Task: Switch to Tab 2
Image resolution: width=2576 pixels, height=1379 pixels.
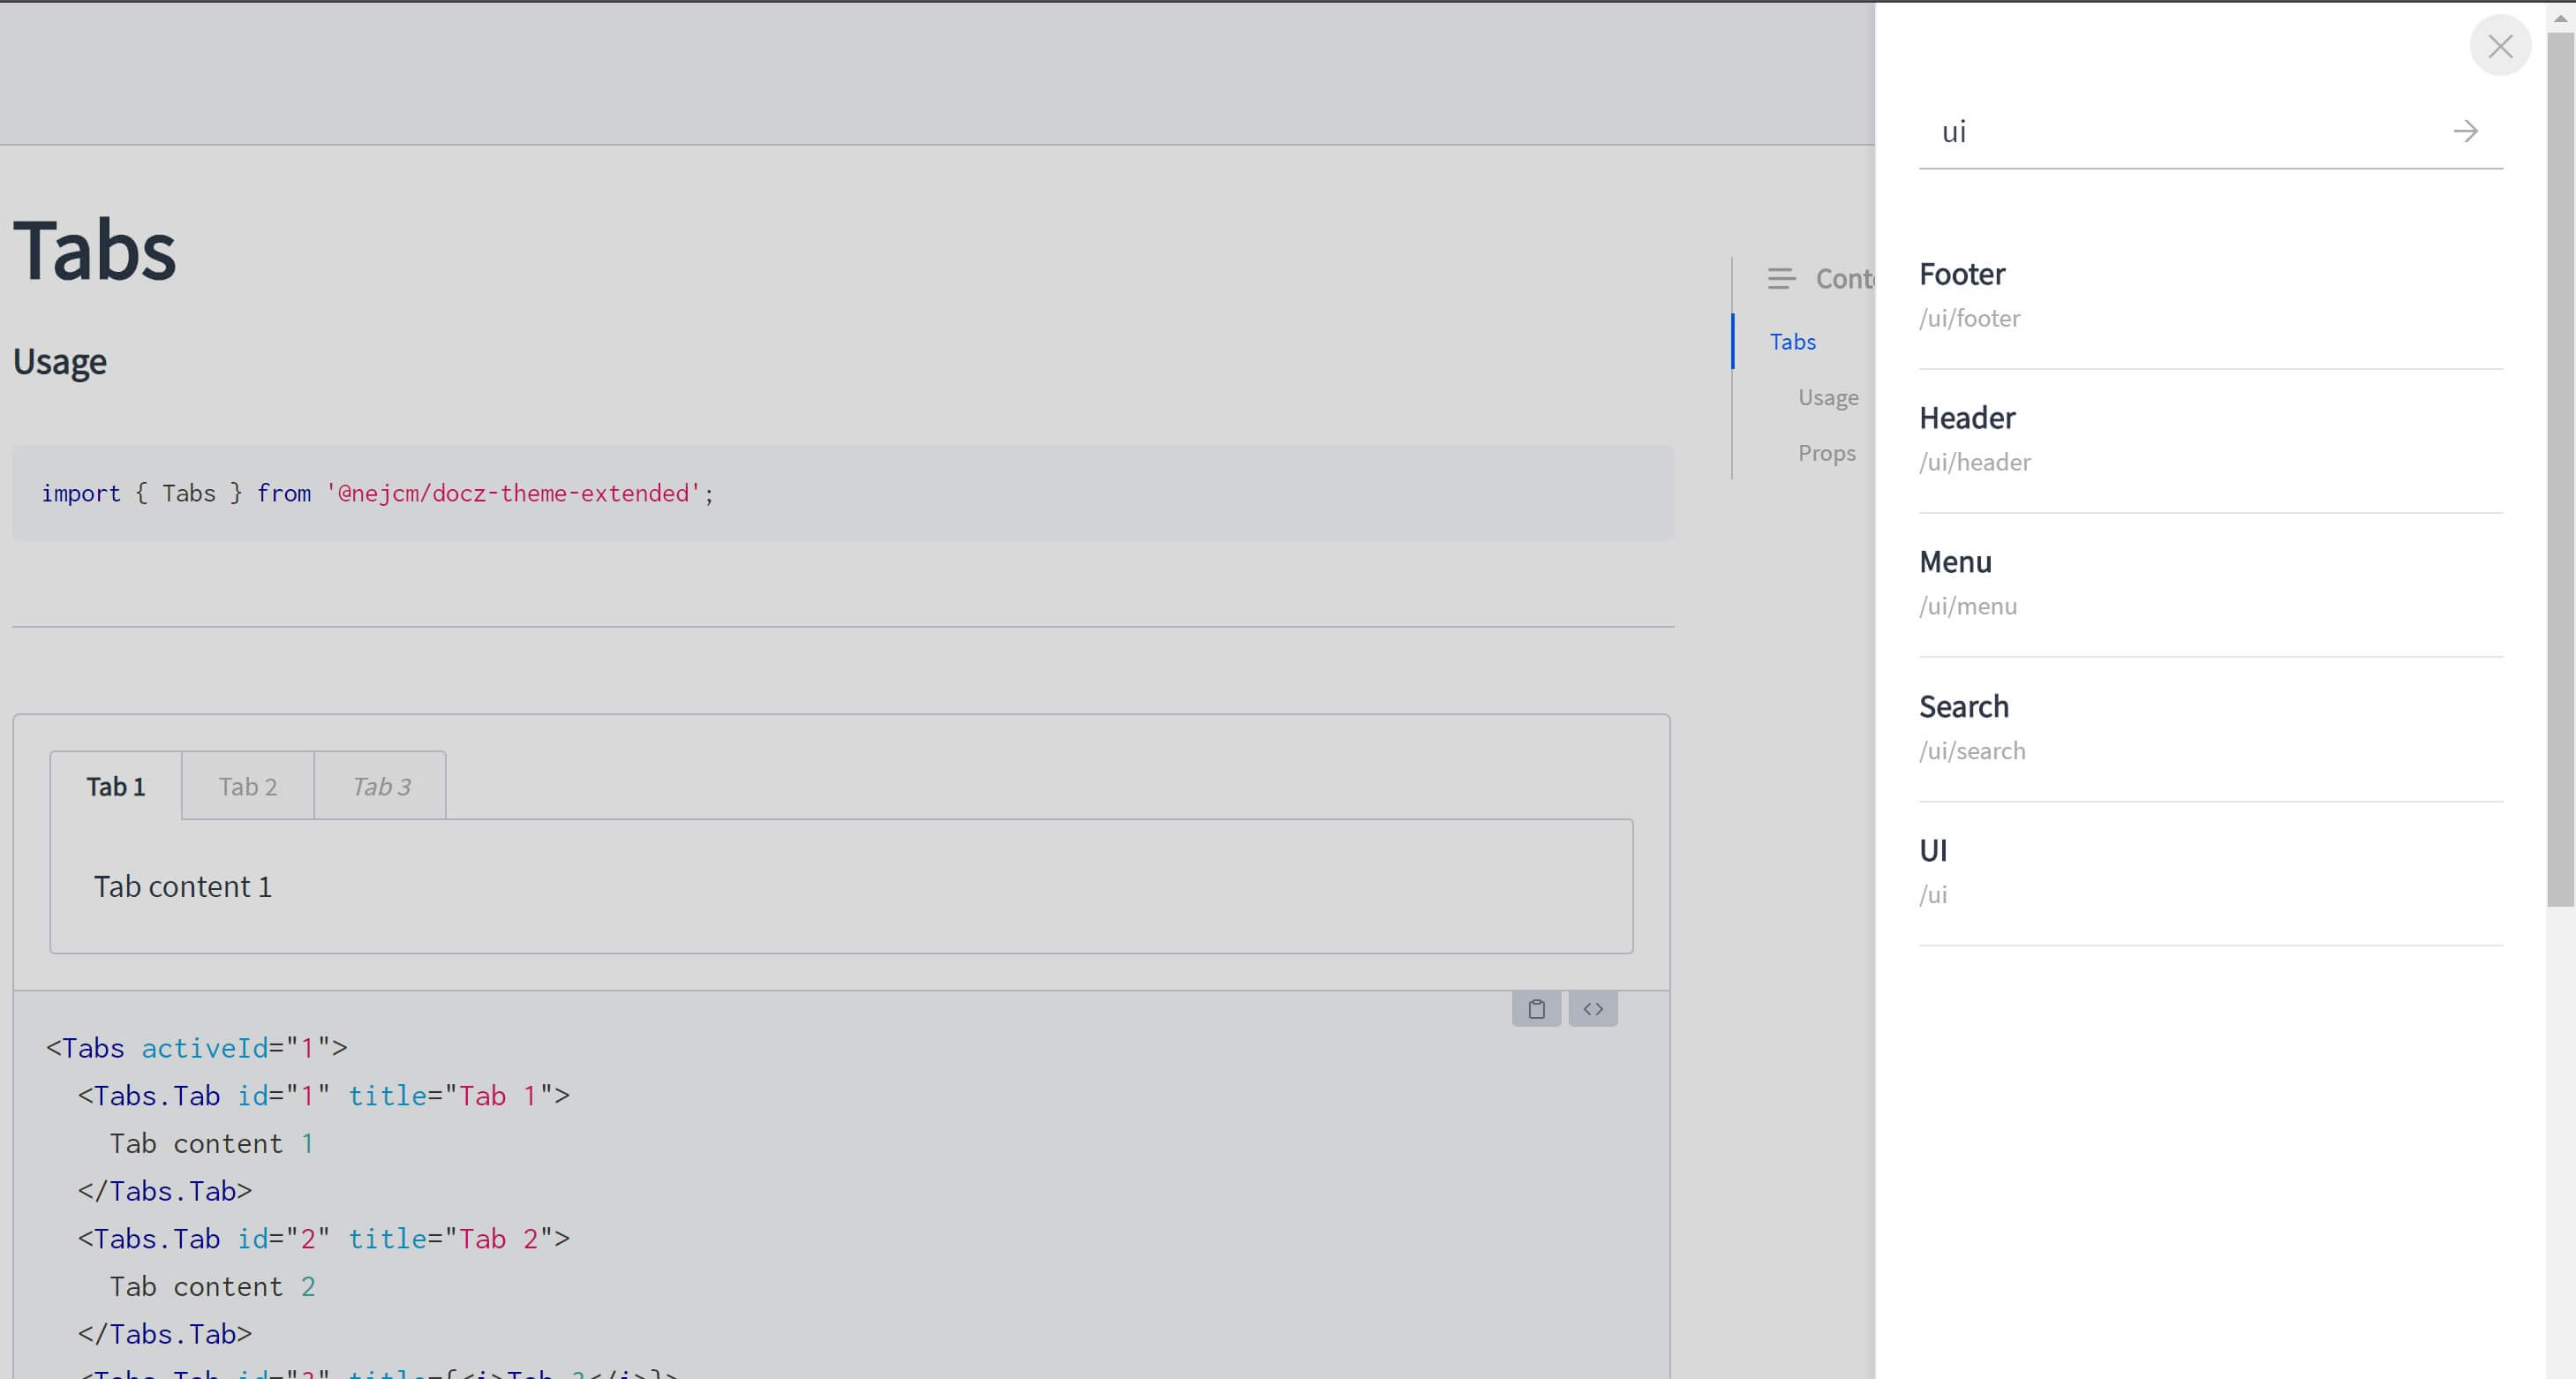Action: point(248,786)
